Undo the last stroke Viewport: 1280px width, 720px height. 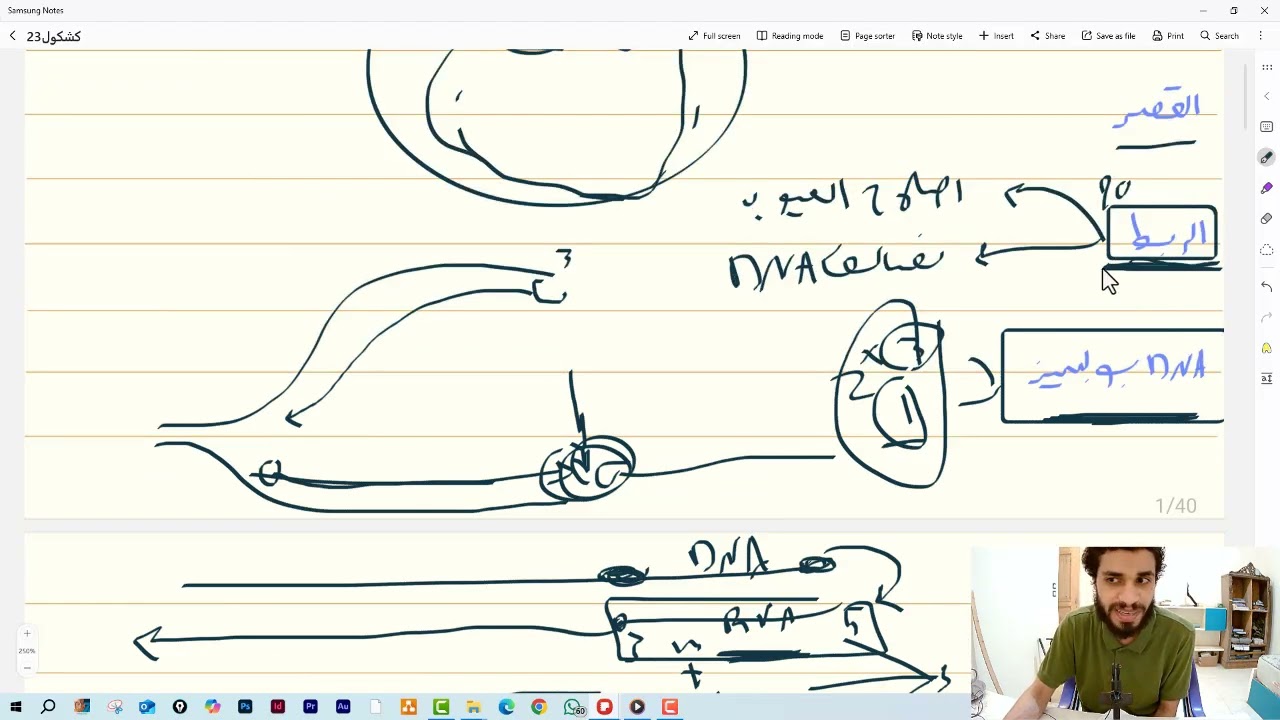coord(1267,287)
